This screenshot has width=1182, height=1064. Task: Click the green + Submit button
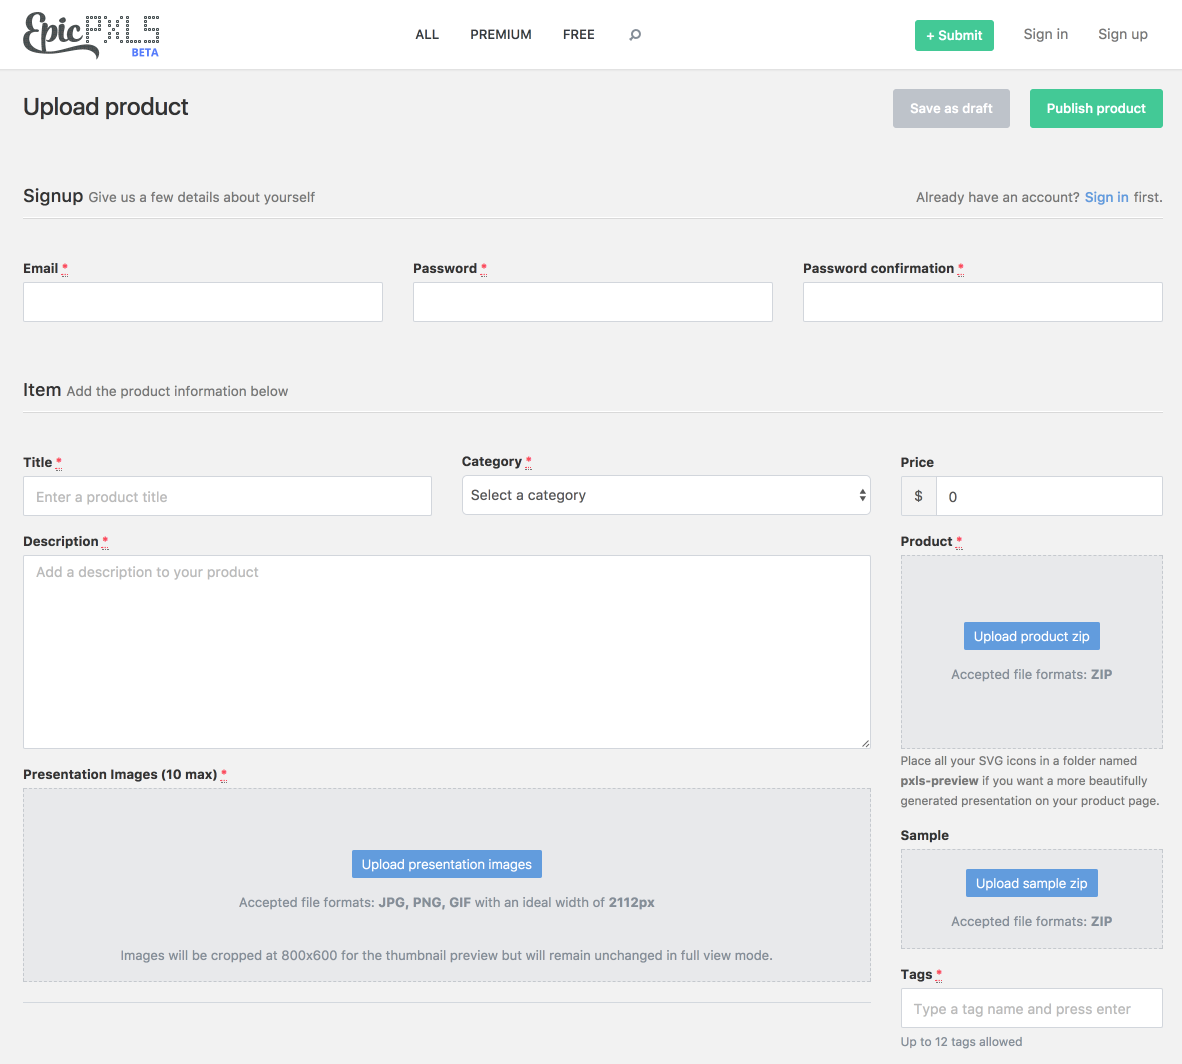tap(954, 35)
